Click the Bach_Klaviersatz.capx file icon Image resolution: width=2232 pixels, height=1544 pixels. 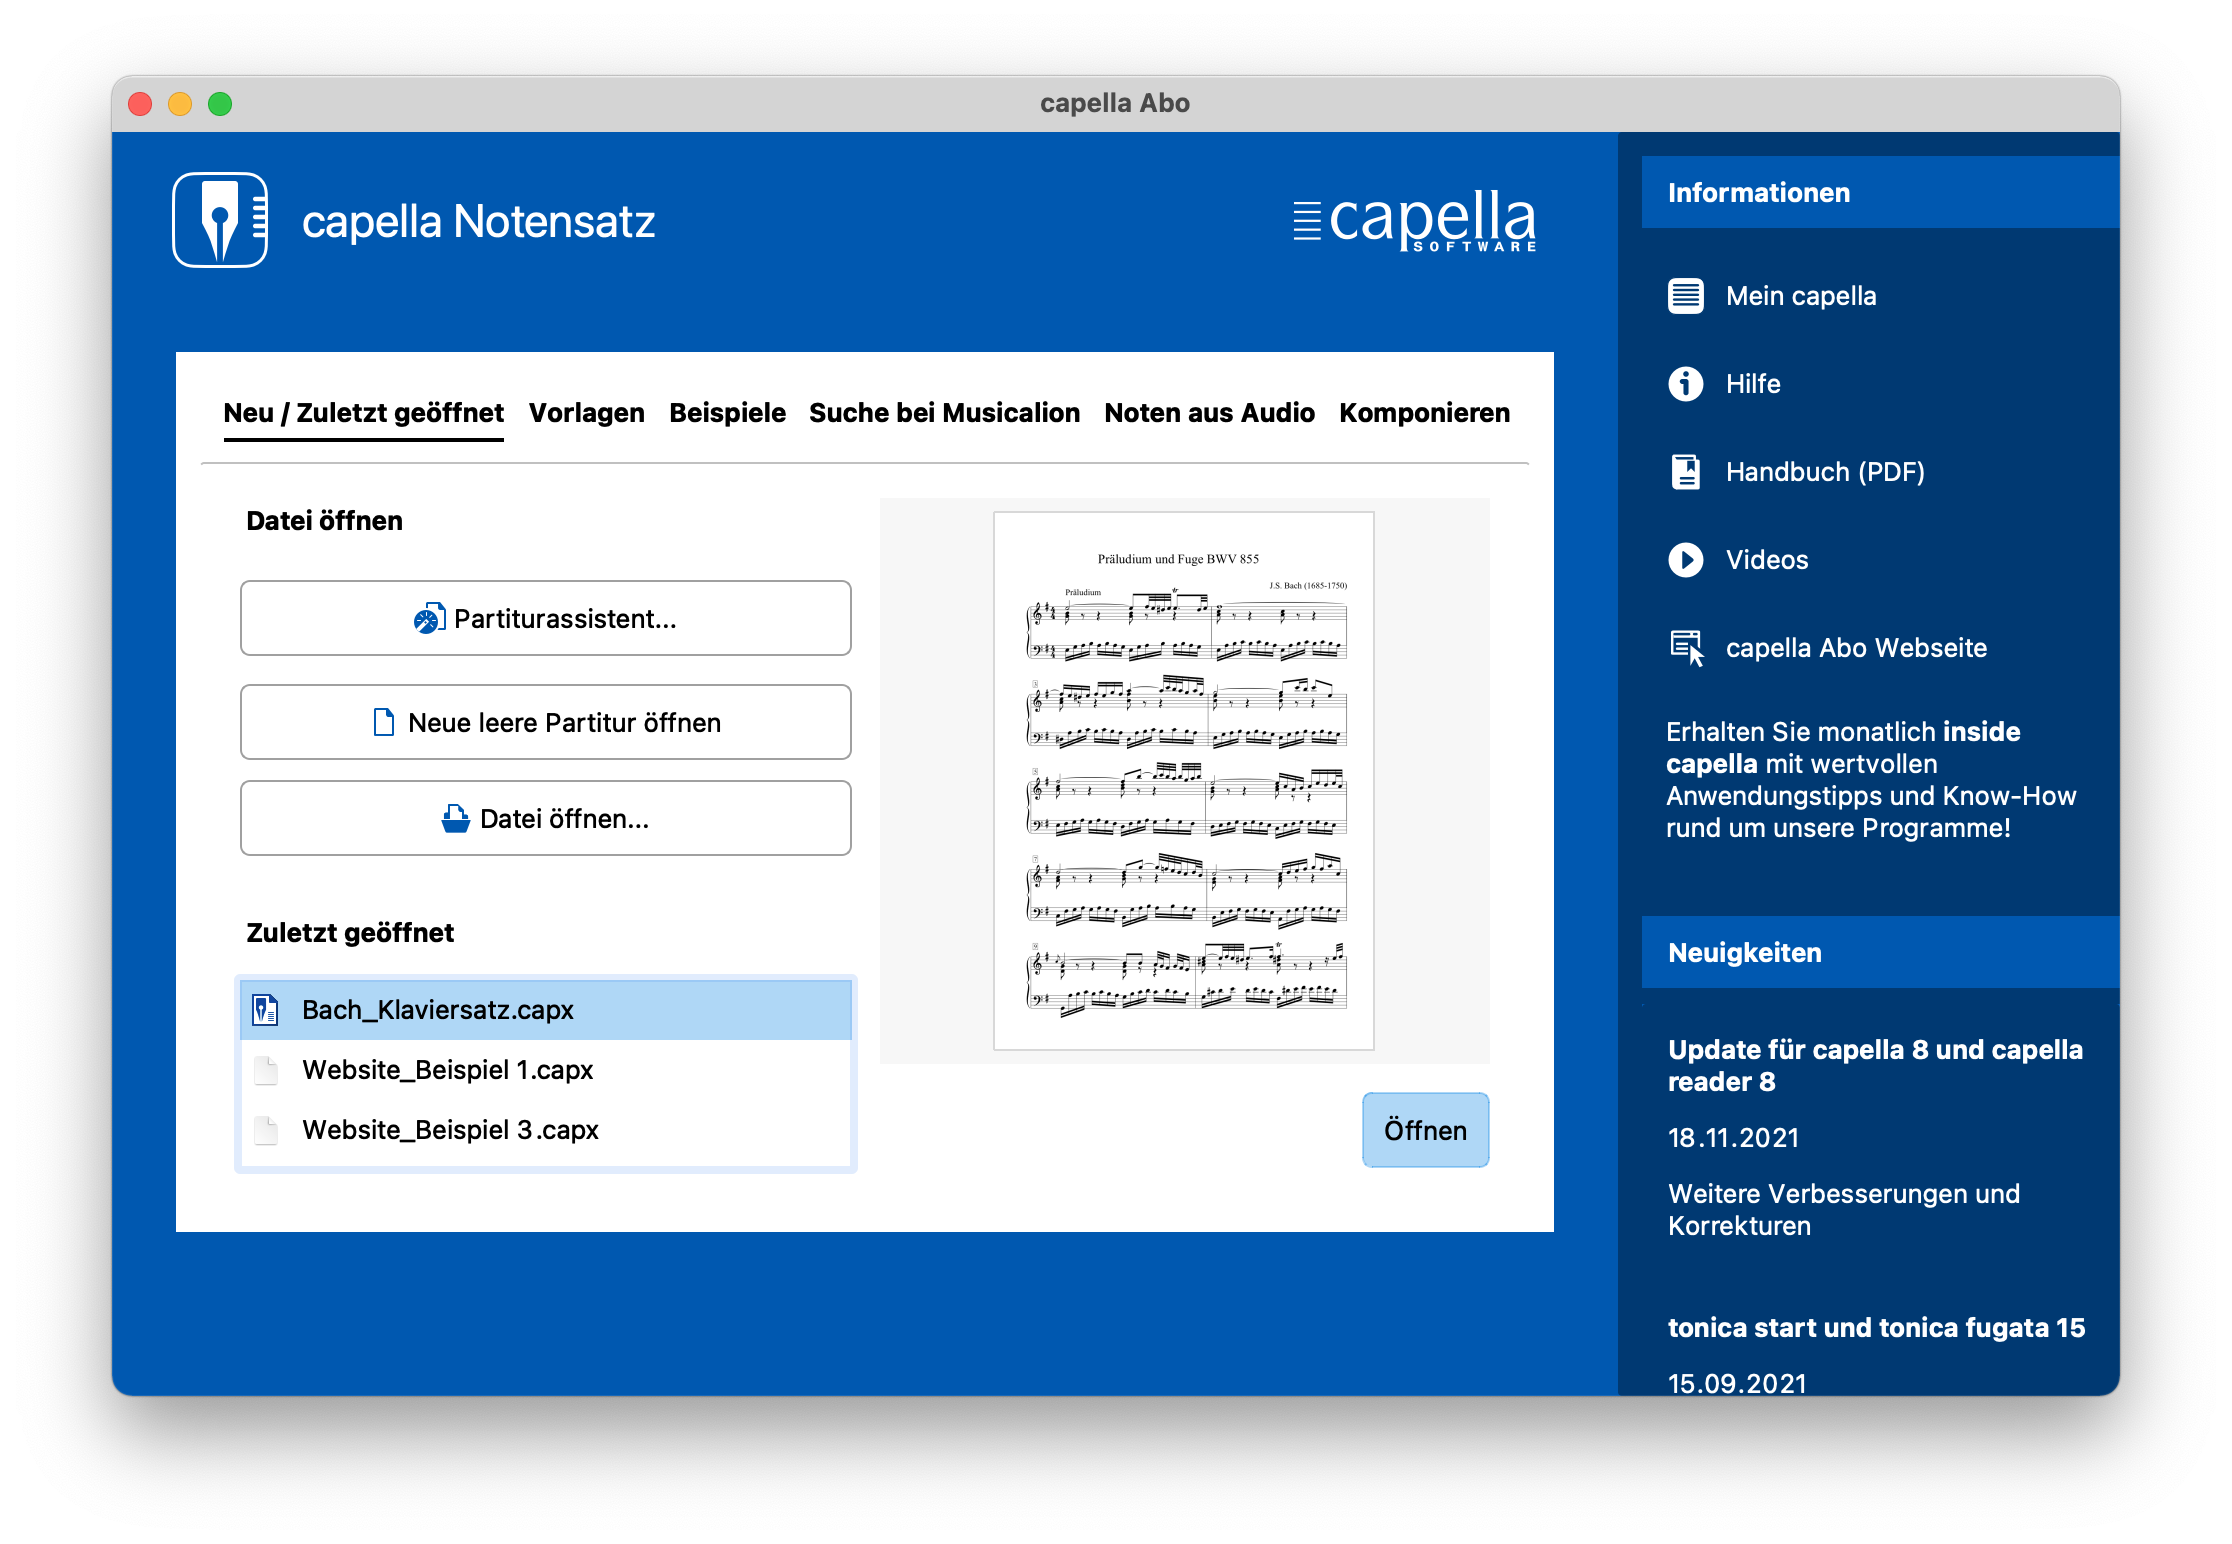coord(265,1010)
